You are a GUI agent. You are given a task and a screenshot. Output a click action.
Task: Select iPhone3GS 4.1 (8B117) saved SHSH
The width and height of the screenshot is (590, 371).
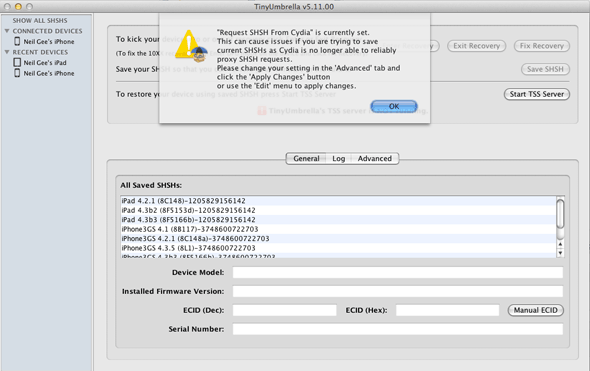(338, 229)
